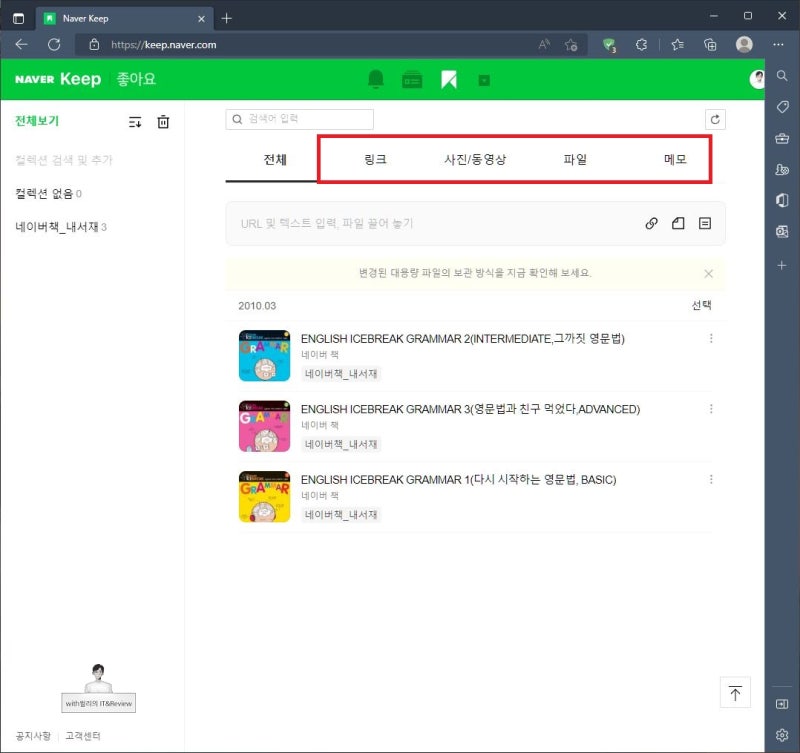This screenshot has width=800, height=753.
Task: Open the tab actions menu icon
Action: coord(18,19)
